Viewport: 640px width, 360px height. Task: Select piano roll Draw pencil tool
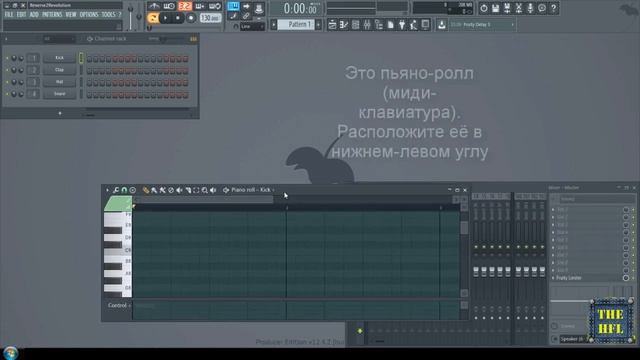pos(146,190)
